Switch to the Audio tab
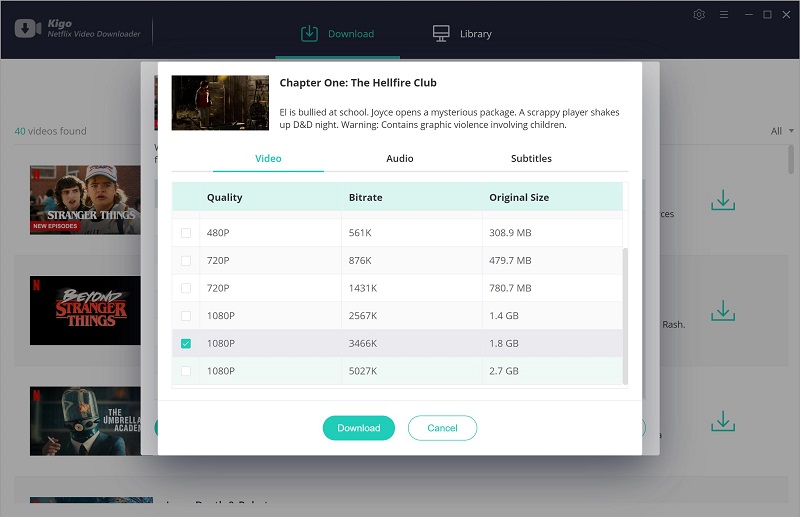The image size is (800, 517). pos(399,159)
